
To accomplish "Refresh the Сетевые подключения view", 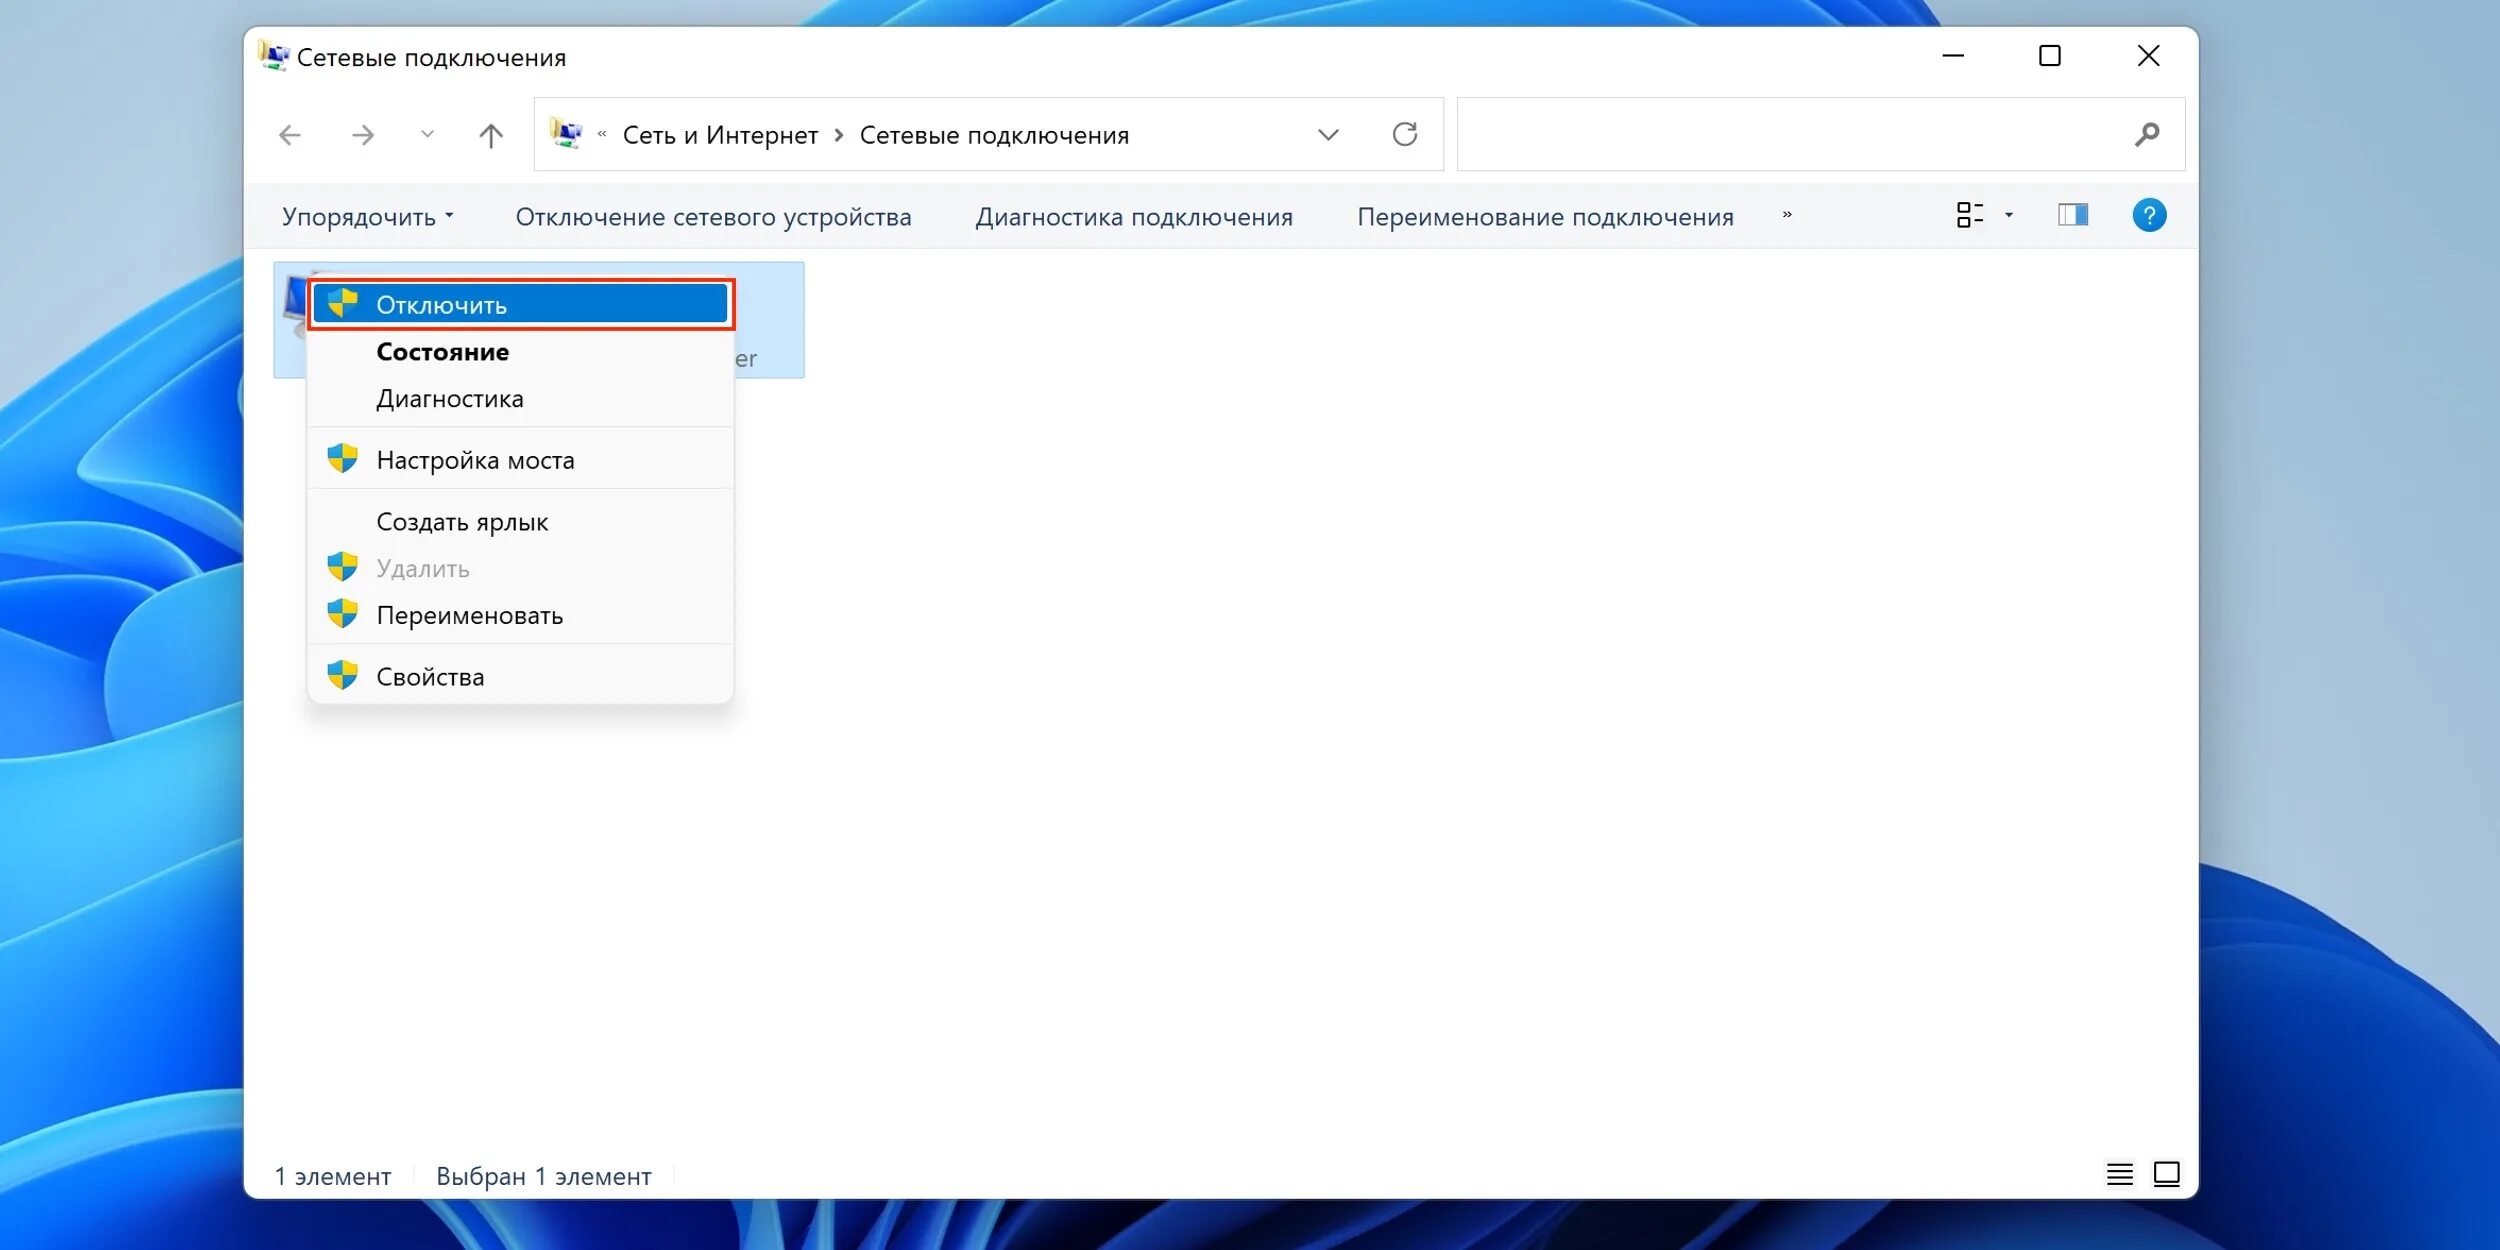I will [x=1405, y=134].
